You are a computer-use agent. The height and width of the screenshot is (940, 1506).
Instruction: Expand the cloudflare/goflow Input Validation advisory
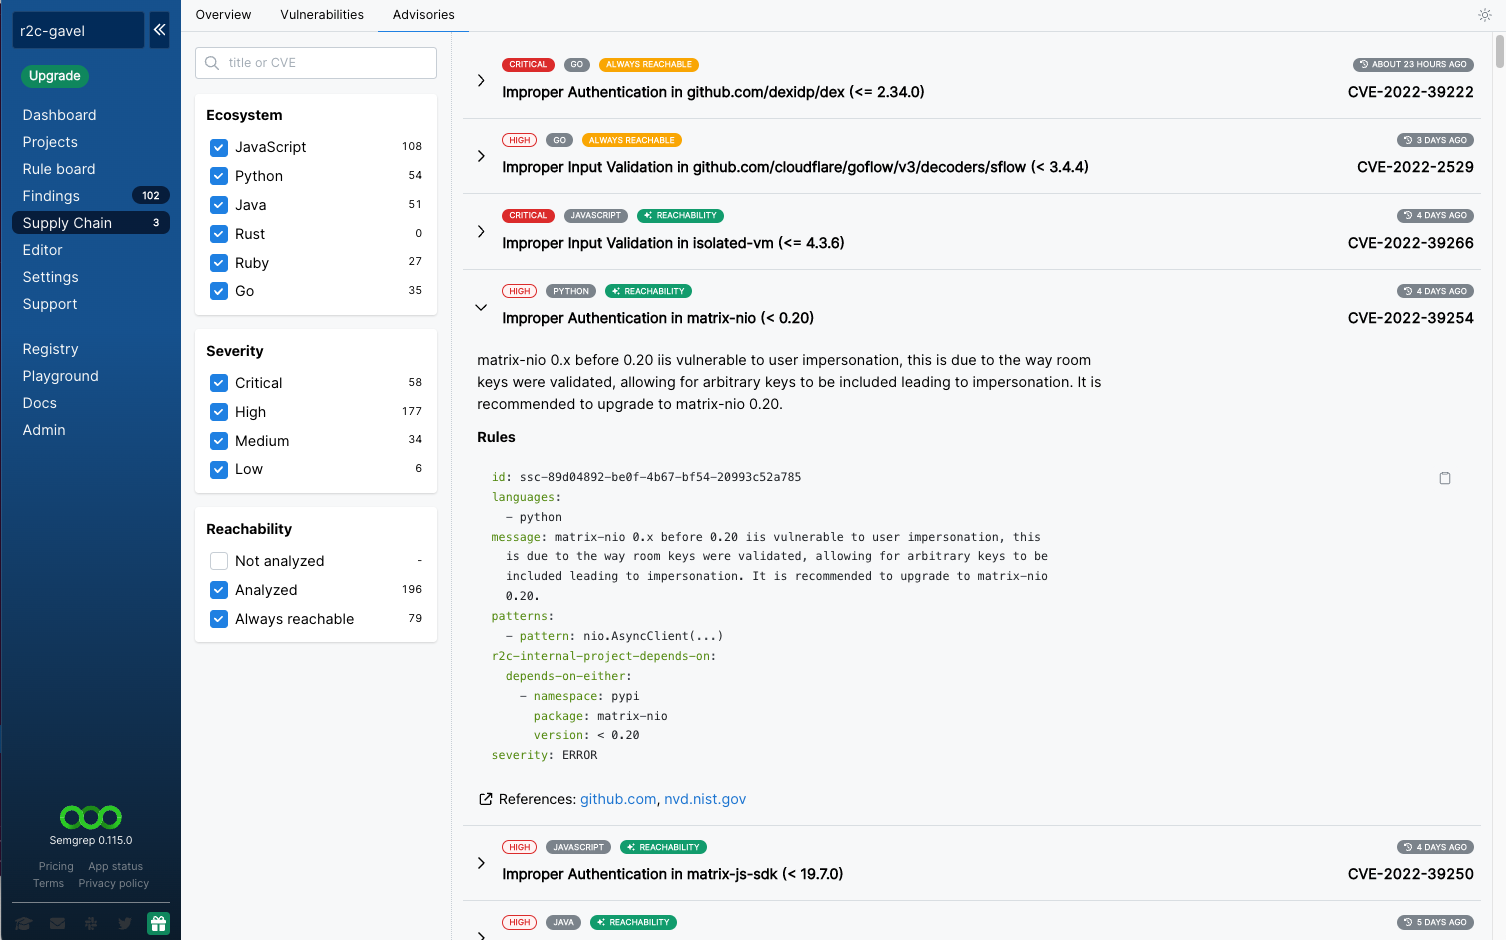point(481,156)
